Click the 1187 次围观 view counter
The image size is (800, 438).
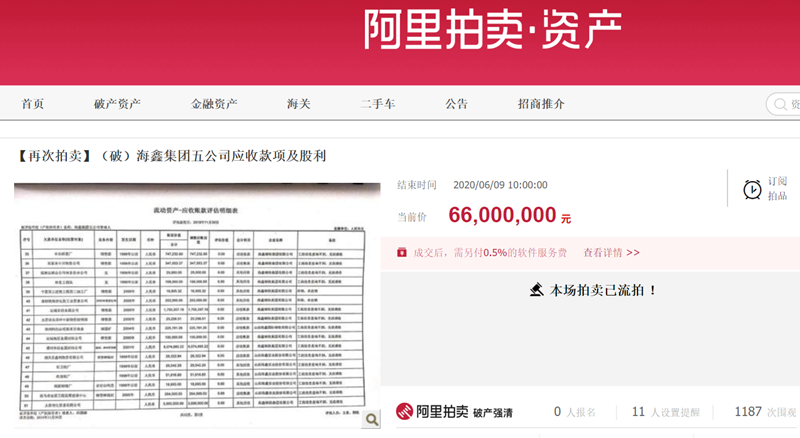(765, 412)
